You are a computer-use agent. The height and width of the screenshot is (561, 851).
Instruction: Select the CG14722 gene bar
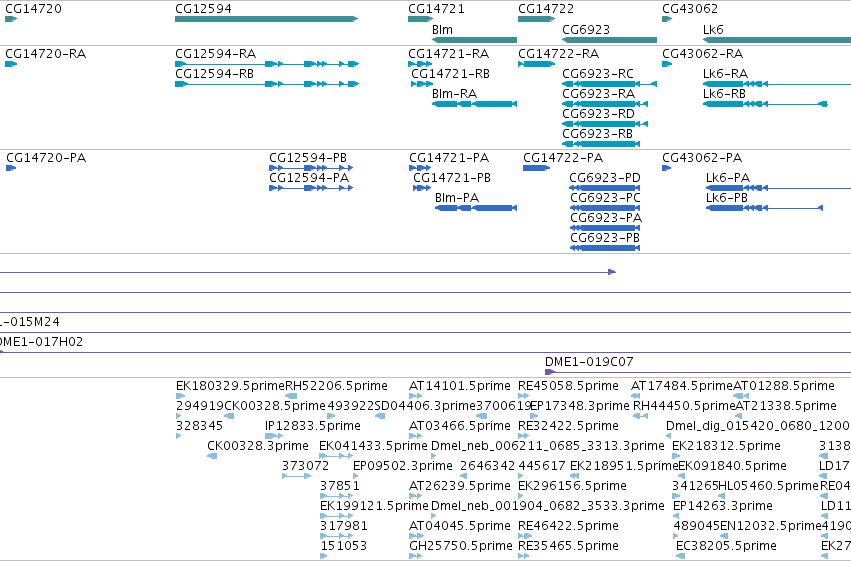click(536, 19)
